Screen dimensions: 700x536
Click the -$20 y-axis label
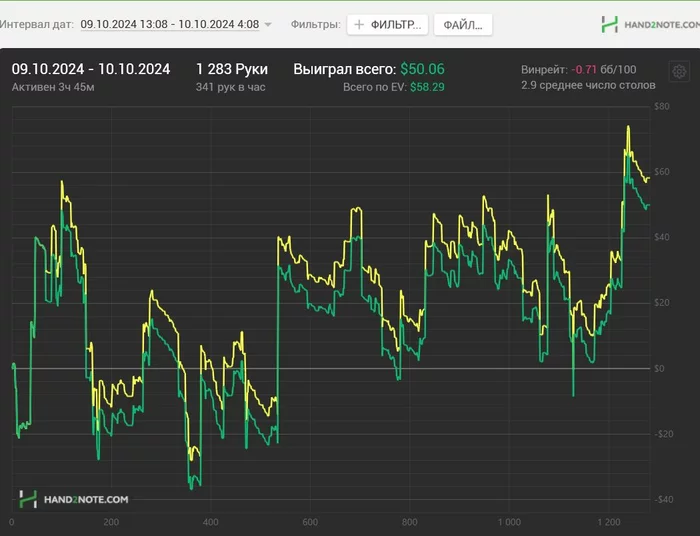(x=663, y=434)
